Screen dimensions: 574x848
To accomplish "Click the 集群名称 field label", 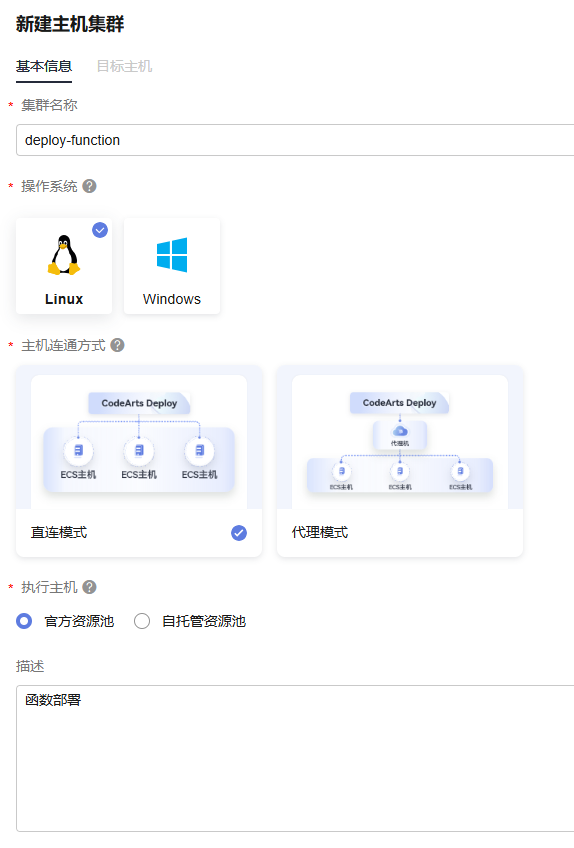I will [49, 105].
